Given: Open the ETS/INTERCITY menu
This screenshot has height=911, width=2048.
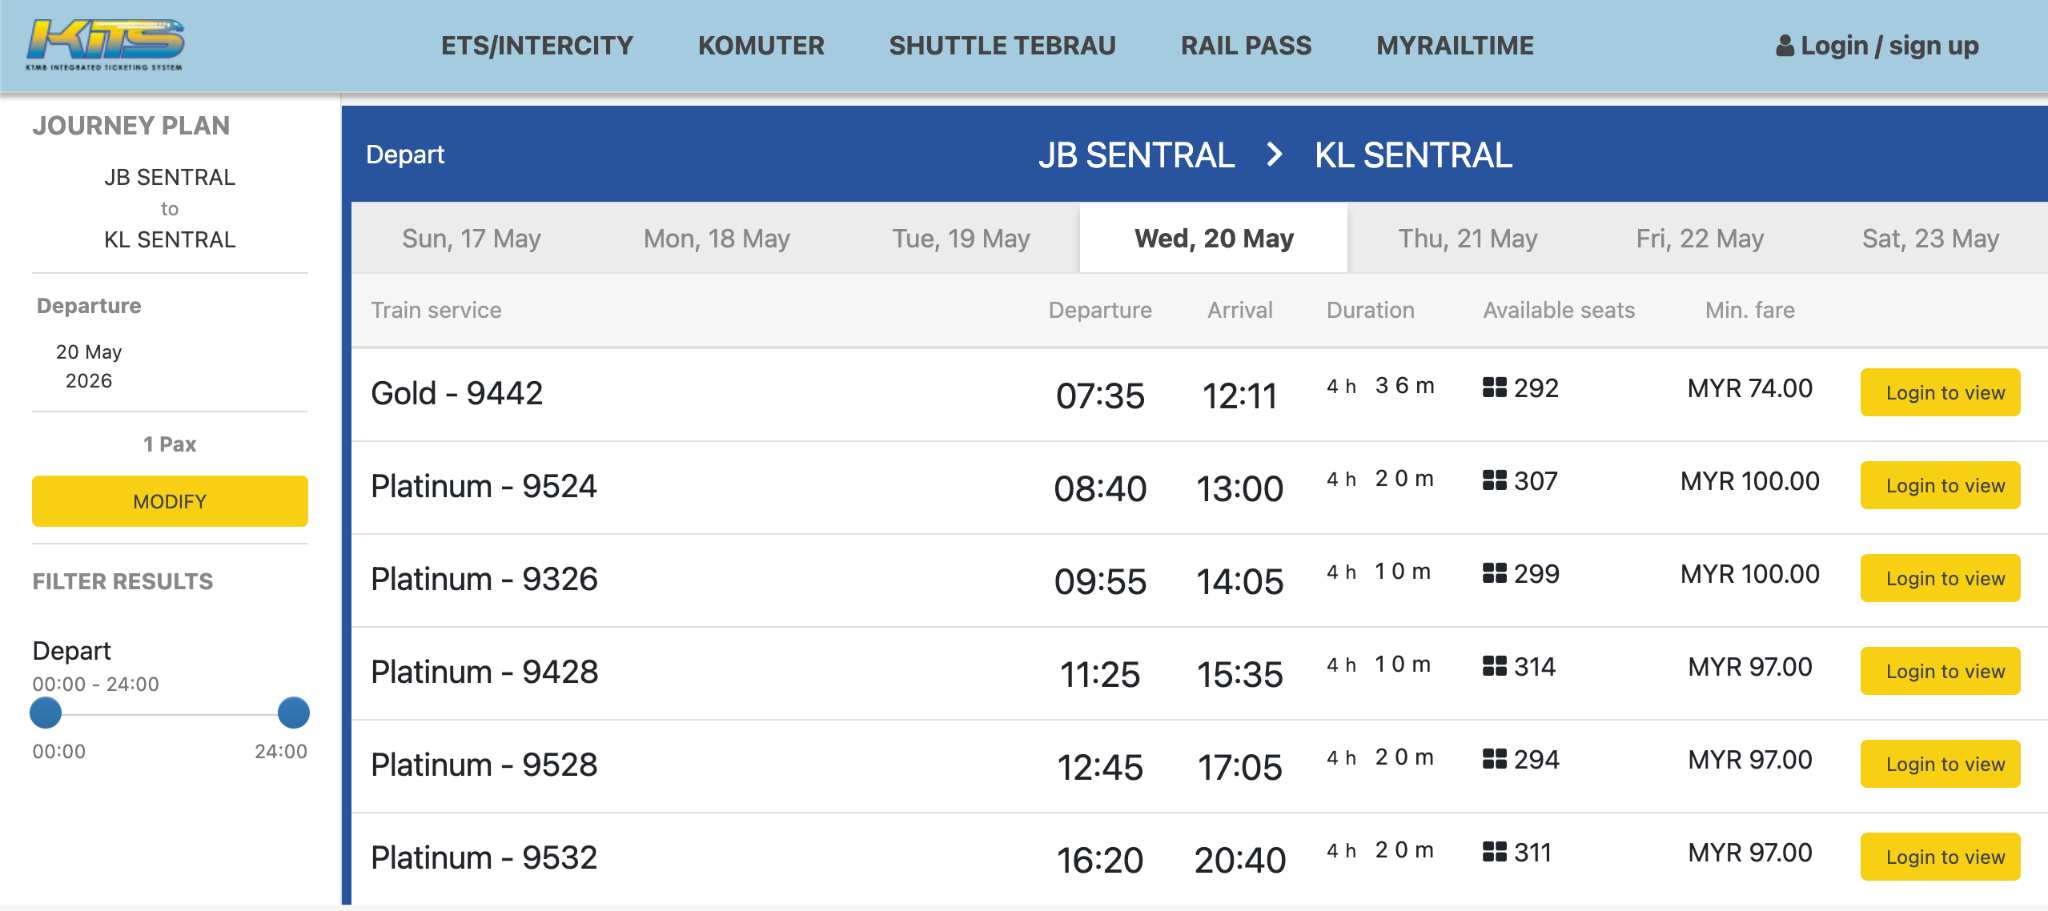Looking at the screenshot, I should pos(537,46).
